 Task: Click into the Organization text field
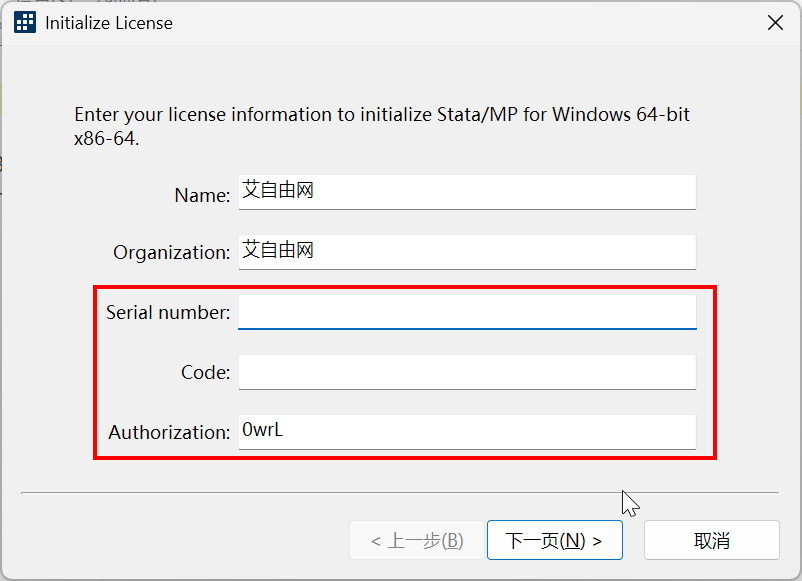(466, 251)
